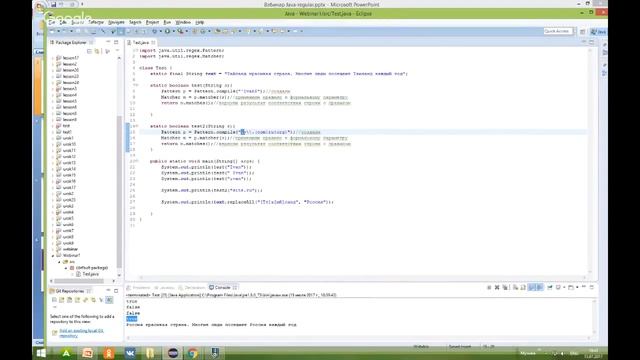This screenshot has height=360, width=640.
Task: Open the Source menu
Action: pos(78,22)
